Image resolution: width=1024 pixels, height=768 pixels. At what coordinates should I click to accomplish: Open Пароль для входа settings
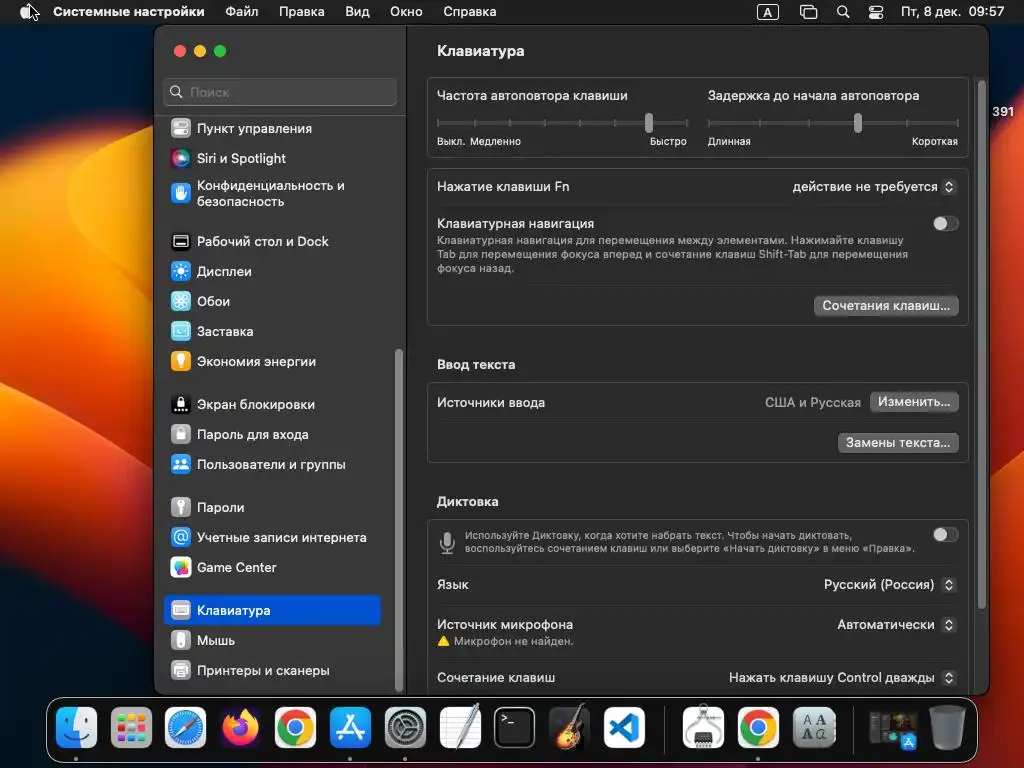click(x=272, y=434)
